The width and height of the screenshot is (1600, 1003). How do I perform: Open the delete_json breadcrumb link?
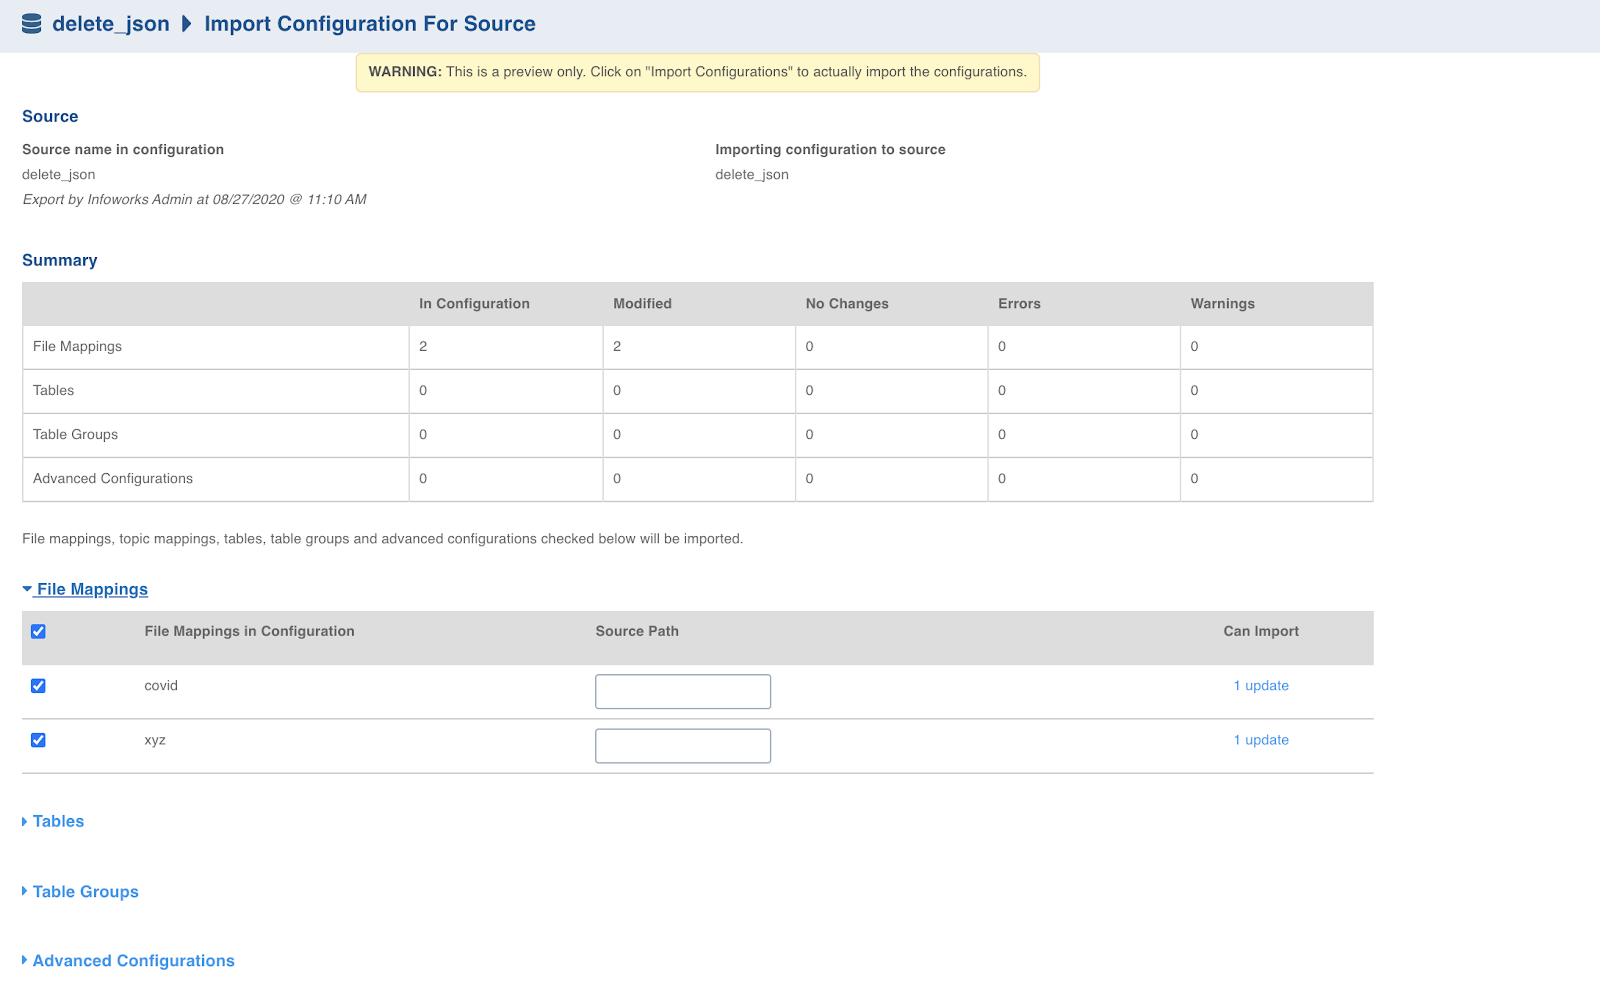[x=111, y=24]
